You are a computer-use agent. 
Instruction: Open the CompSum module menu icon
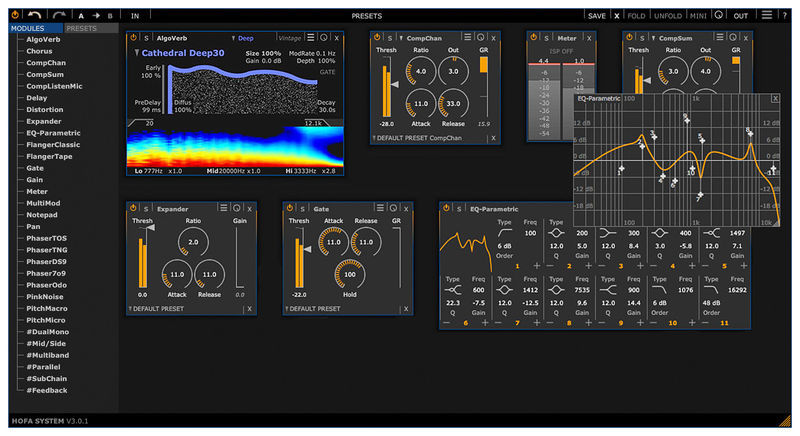pos(720,37)
